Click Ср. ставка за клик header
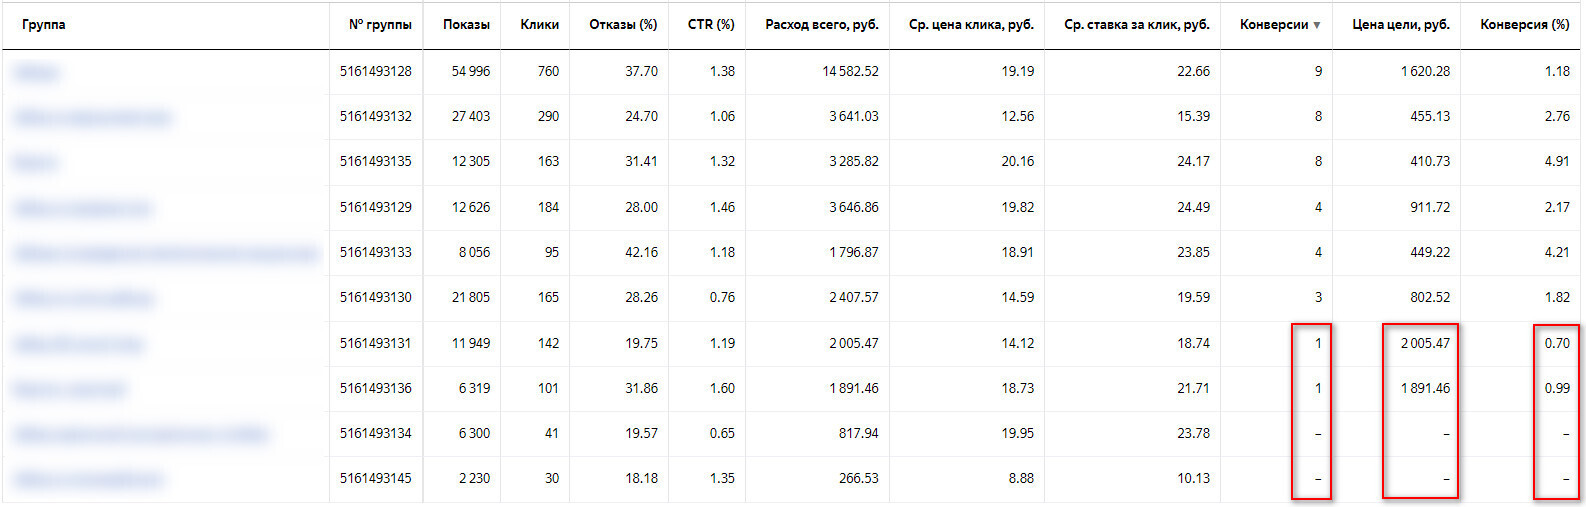This screenshot has width=1586, height=507. coord(1136,24)
